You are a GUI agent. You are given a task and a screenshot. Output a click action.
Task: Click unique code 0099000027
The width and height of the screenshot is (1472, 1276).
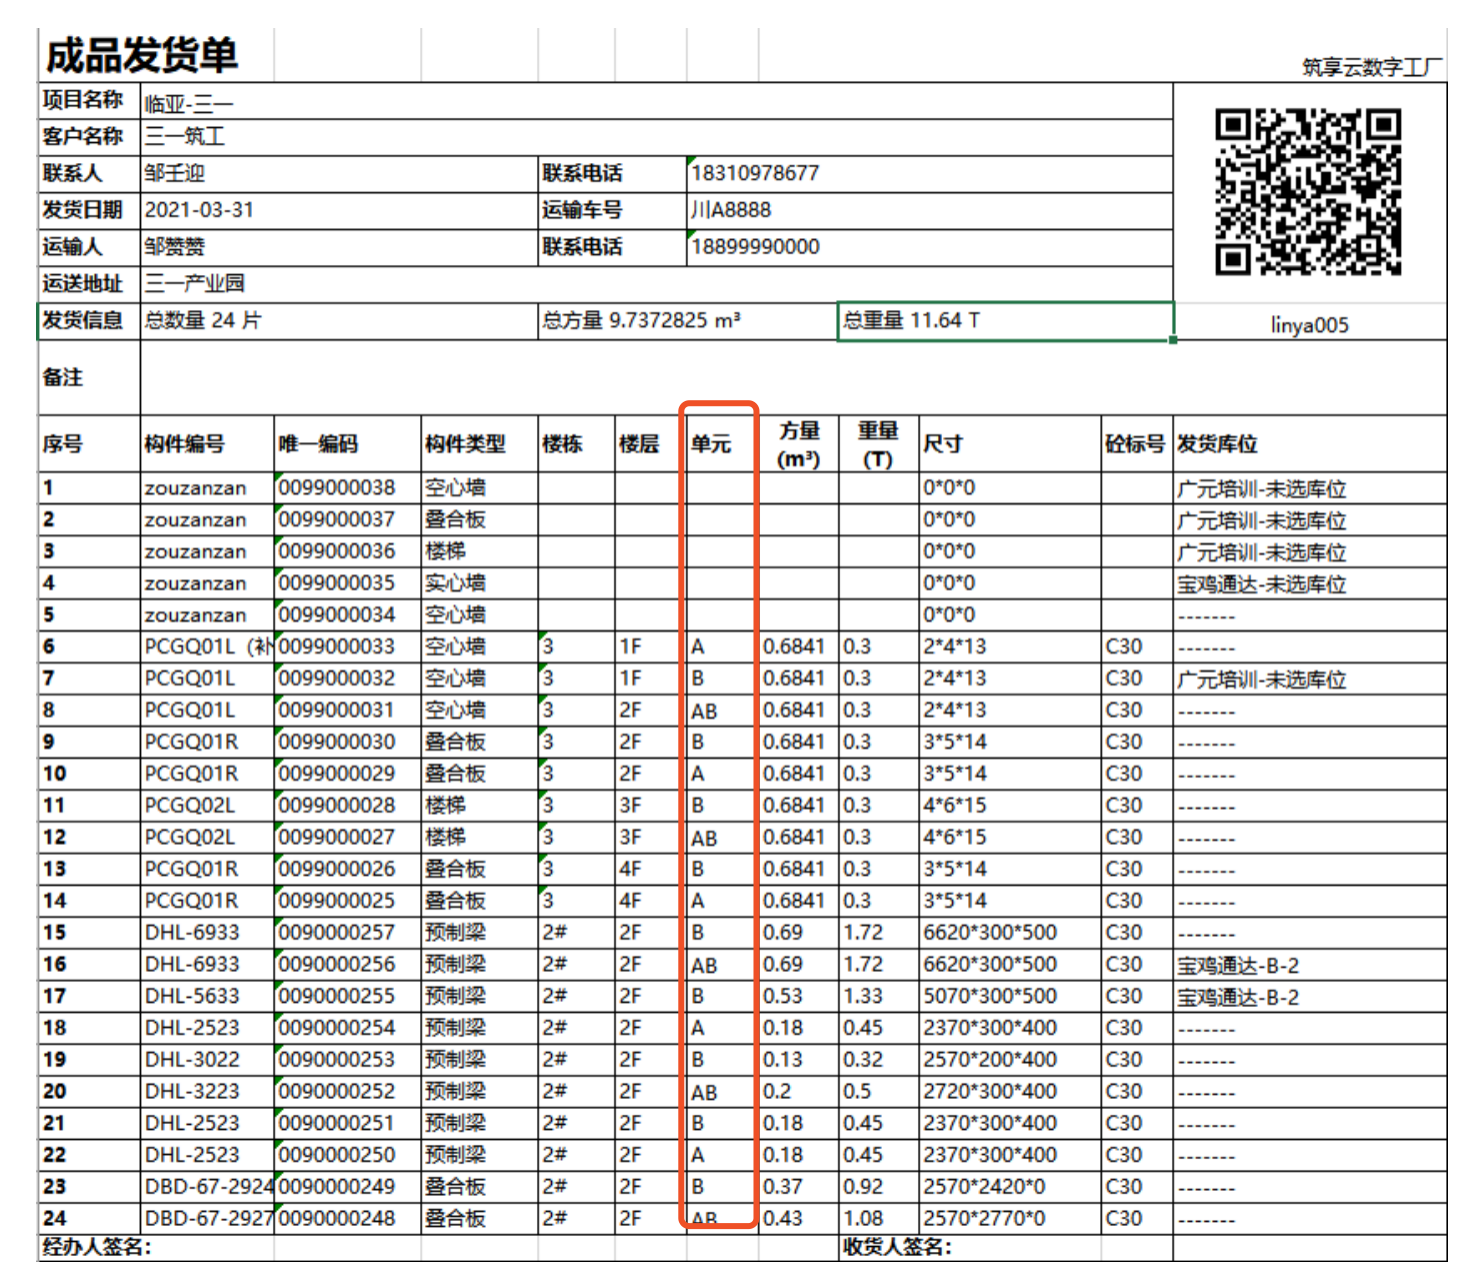tap(337, 837)
